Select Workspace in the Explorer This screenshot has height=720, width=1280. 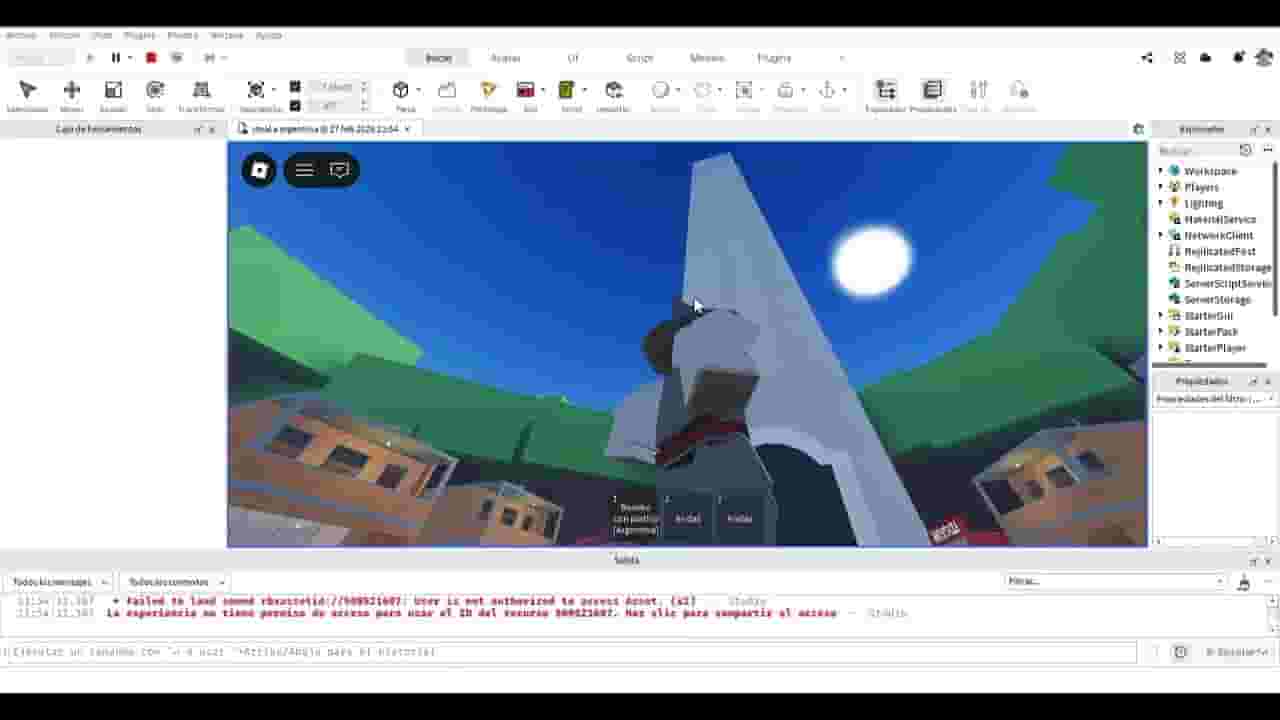[1210, 171]
